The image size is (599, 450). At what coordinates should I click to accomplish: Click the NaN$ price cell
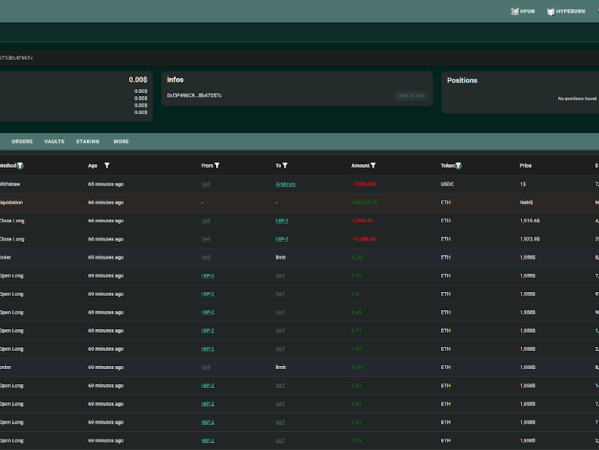526,202
